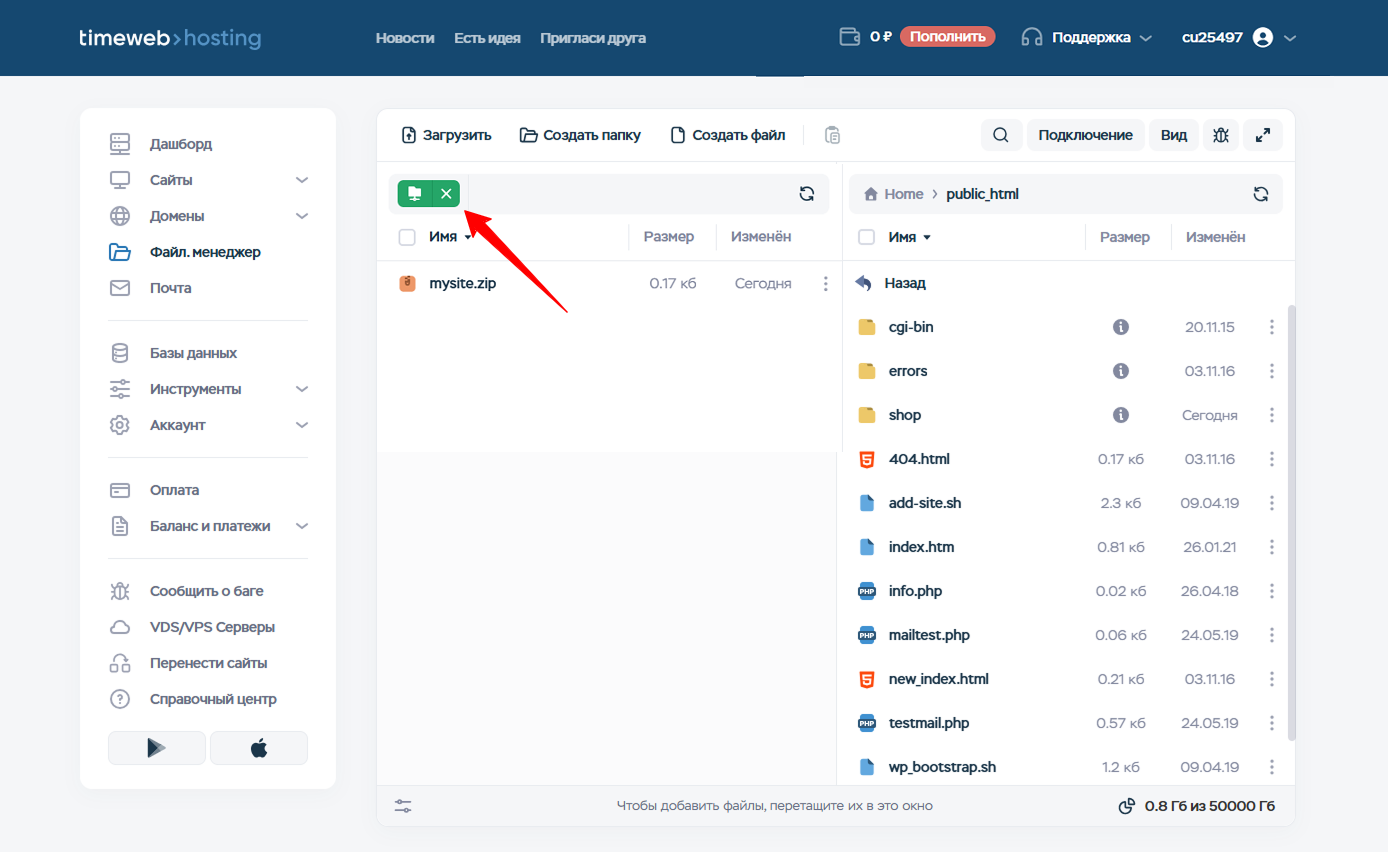The image size is (1388, 852).
Task: Open actions menu for cgi-bin folder
Action: [x=1272, y=327]
